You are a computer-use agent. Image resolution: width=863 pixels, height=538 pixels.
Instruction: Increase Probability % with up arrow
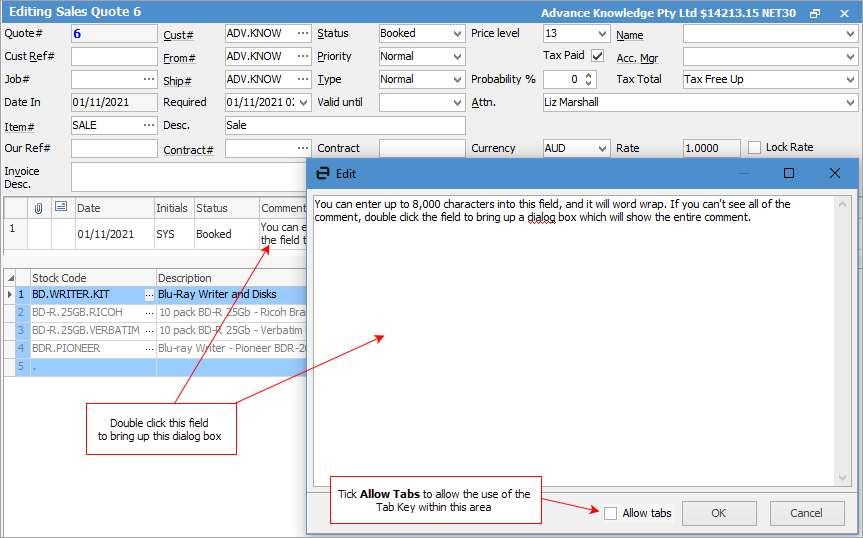(x=589, y=75)
